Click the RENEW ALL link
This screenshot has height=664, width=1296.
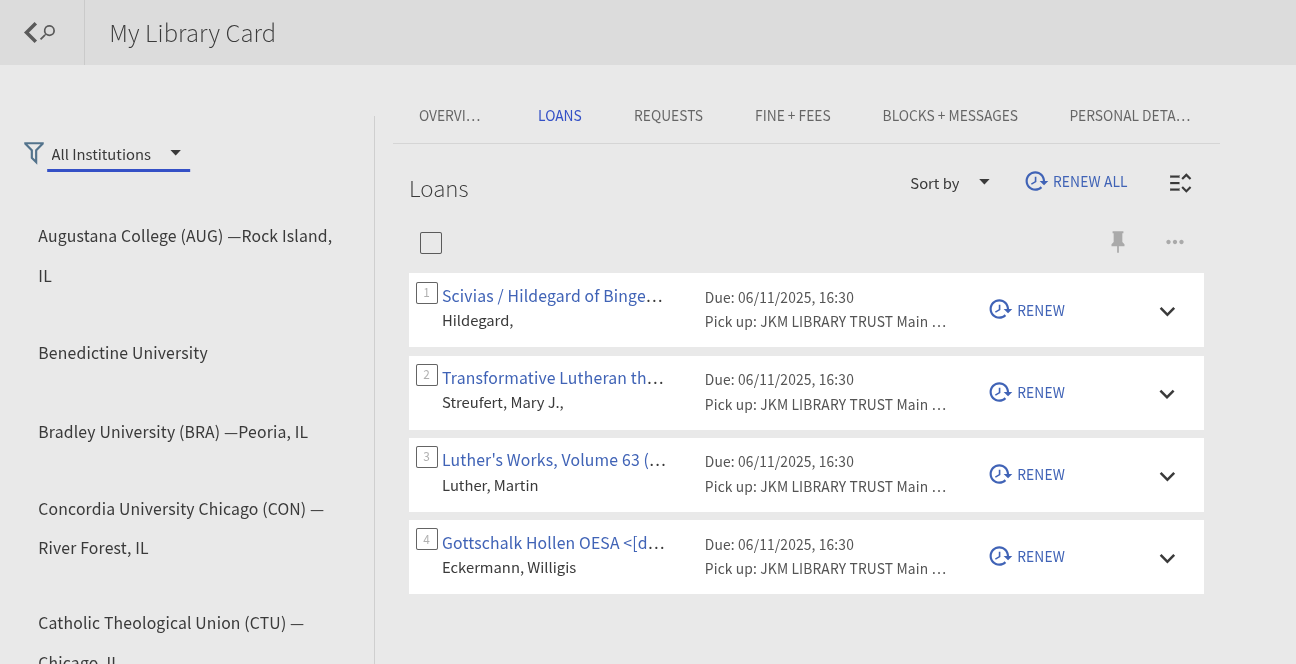coord(1090,181)
